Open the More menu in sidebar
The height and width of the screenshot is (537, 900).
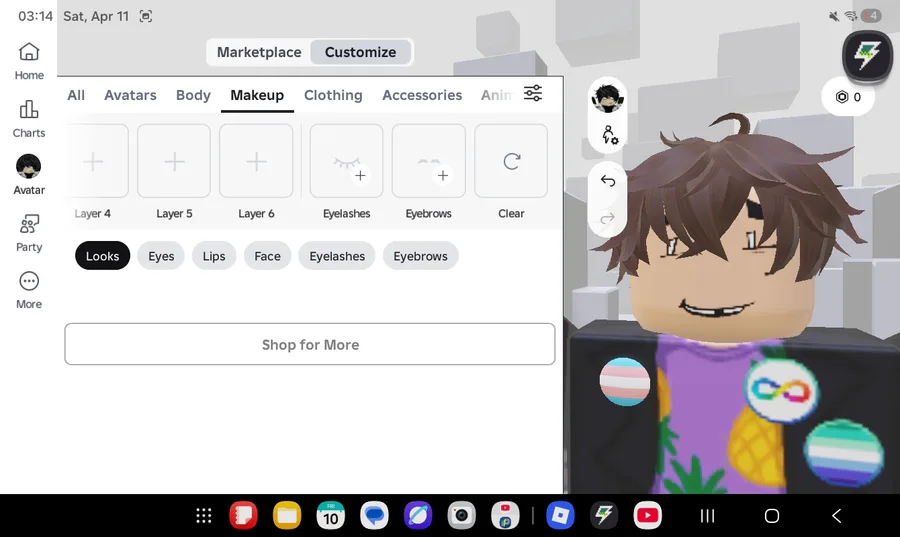[x=29, y=290]
